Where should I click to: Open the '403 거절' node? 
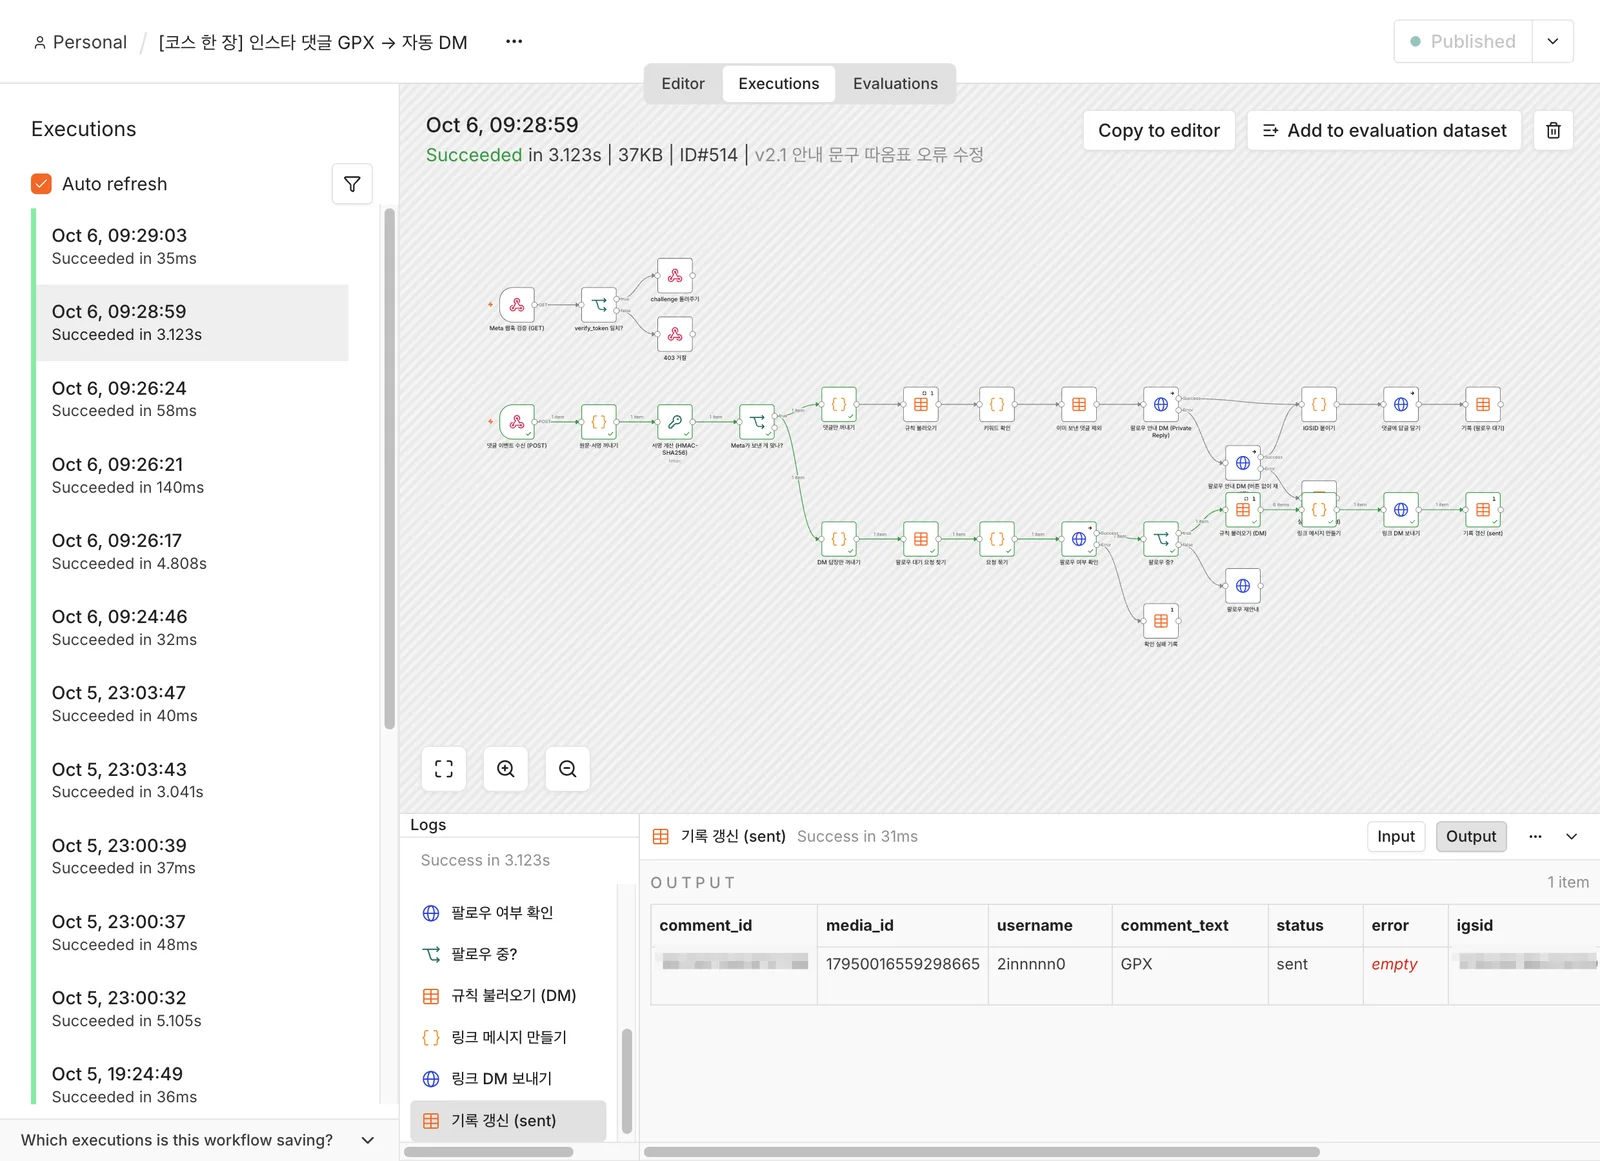675,334
